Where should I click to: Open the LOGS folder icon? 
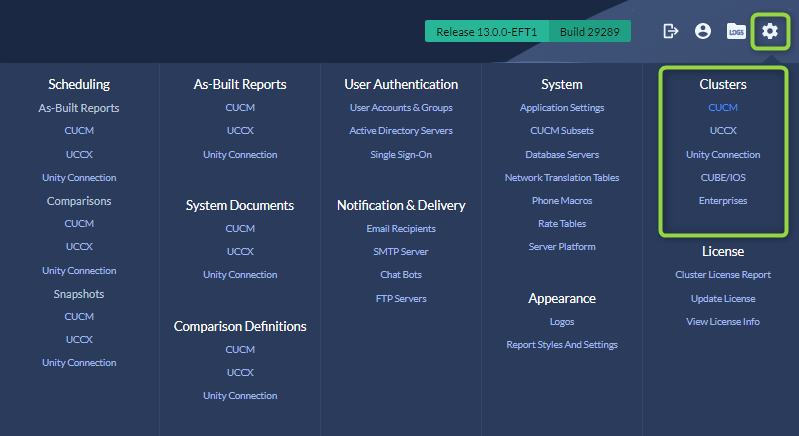tap(736, 31)
